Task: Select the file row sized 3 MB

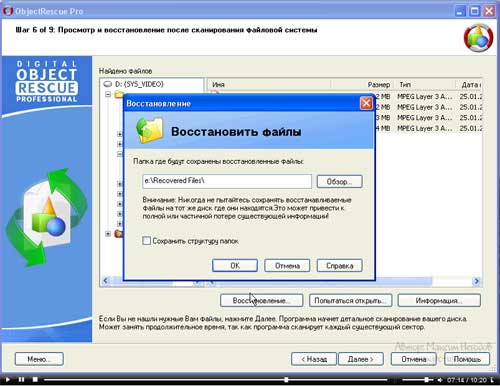Action: tap(428, 118)
